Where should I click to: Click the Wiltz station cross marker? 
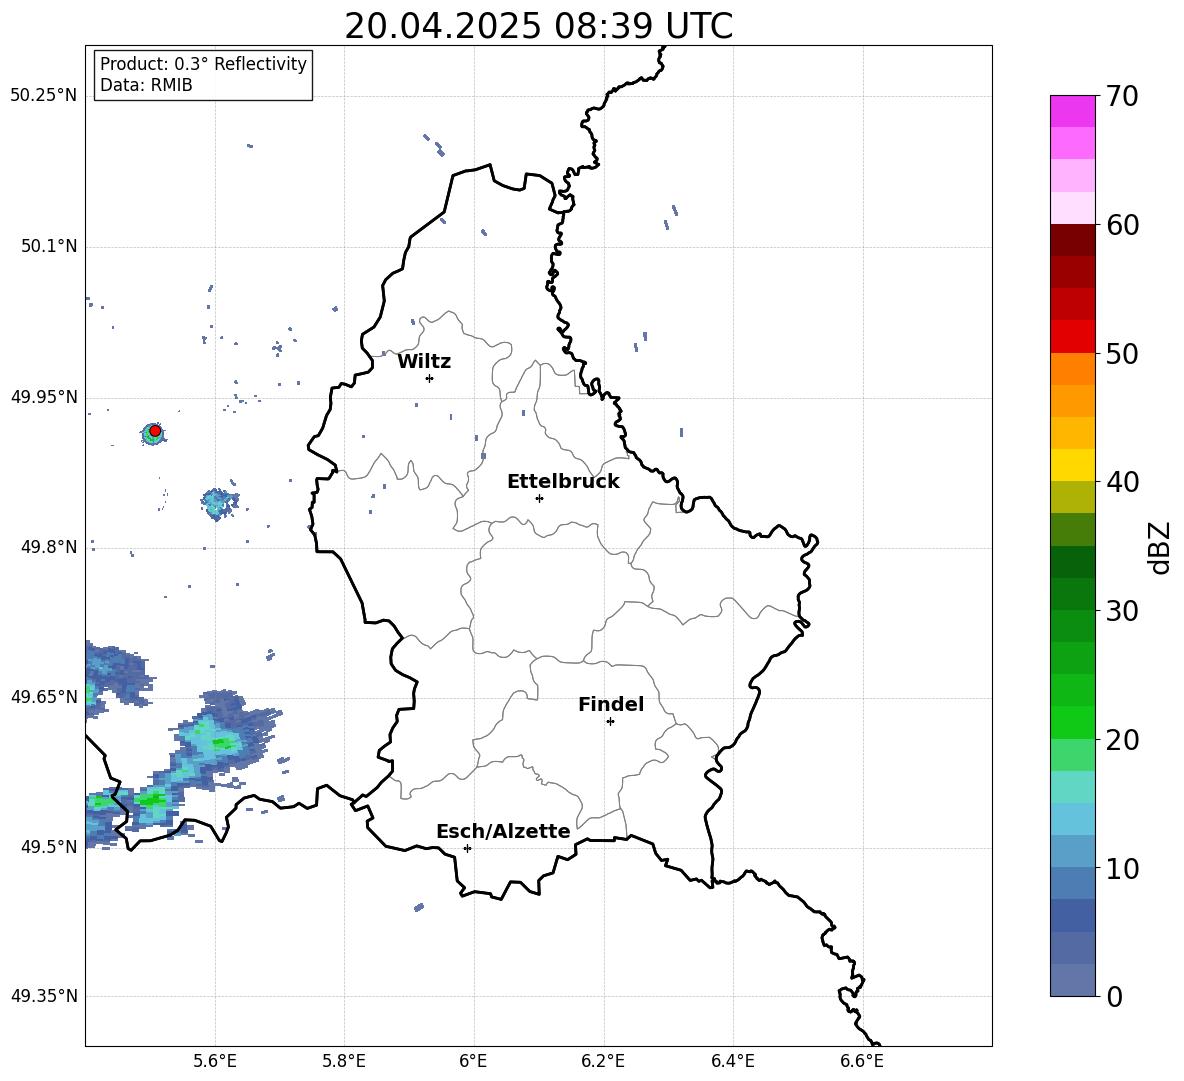tap(429, 378)
